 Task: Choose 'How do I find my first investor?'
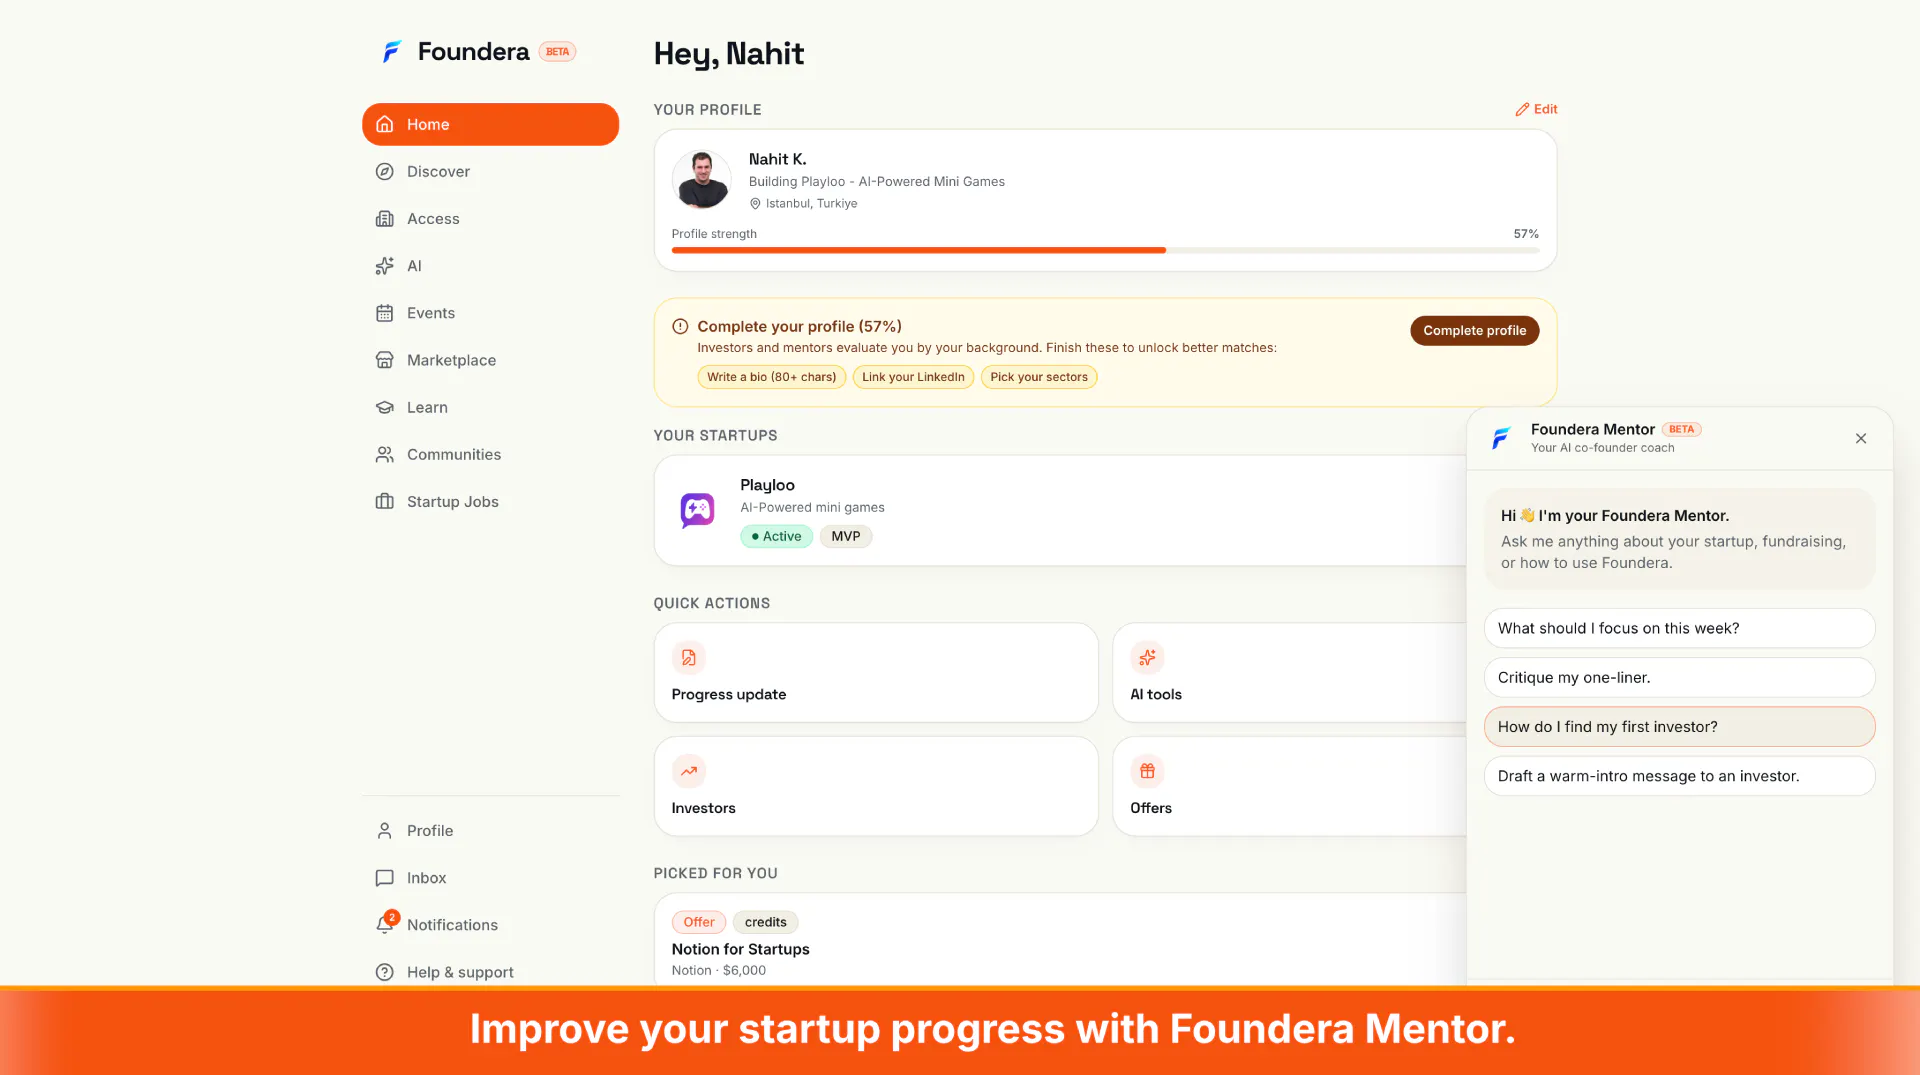1679,727
